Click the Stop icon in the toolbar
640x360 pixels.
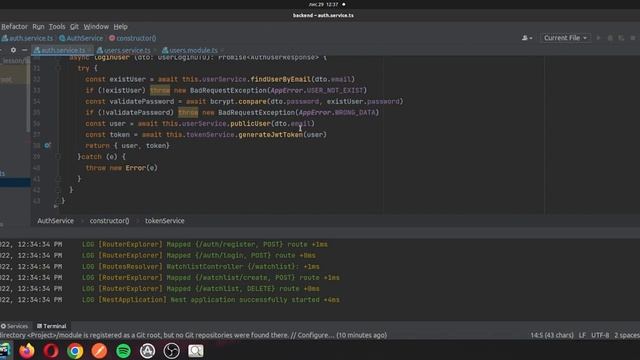(x=633, y=38)
